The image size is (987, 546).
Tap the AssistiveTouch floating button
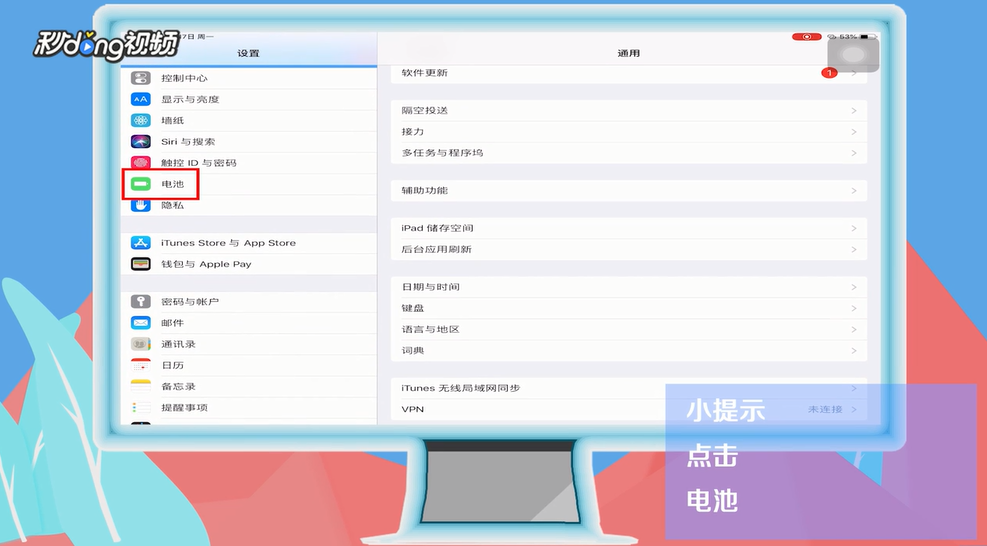coord(853,55)
